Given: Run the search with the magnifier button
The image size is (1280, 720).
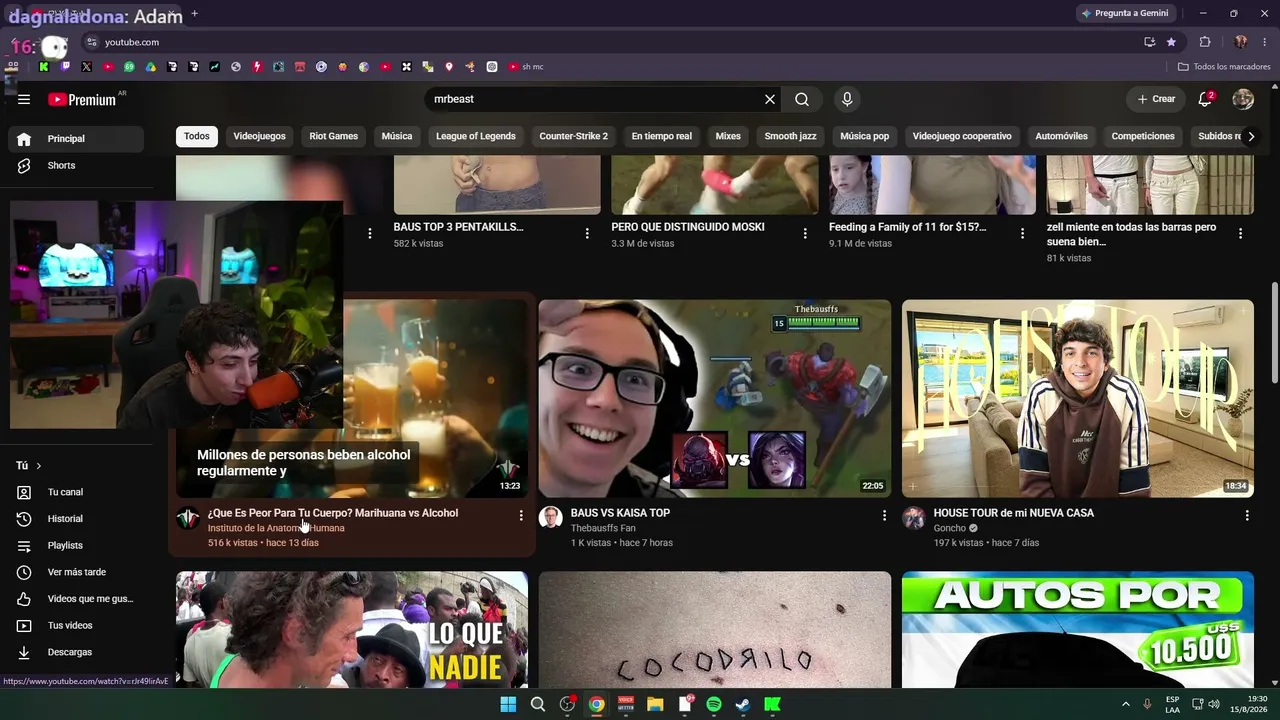Looking at the screenshot, I should click(802, 99).
